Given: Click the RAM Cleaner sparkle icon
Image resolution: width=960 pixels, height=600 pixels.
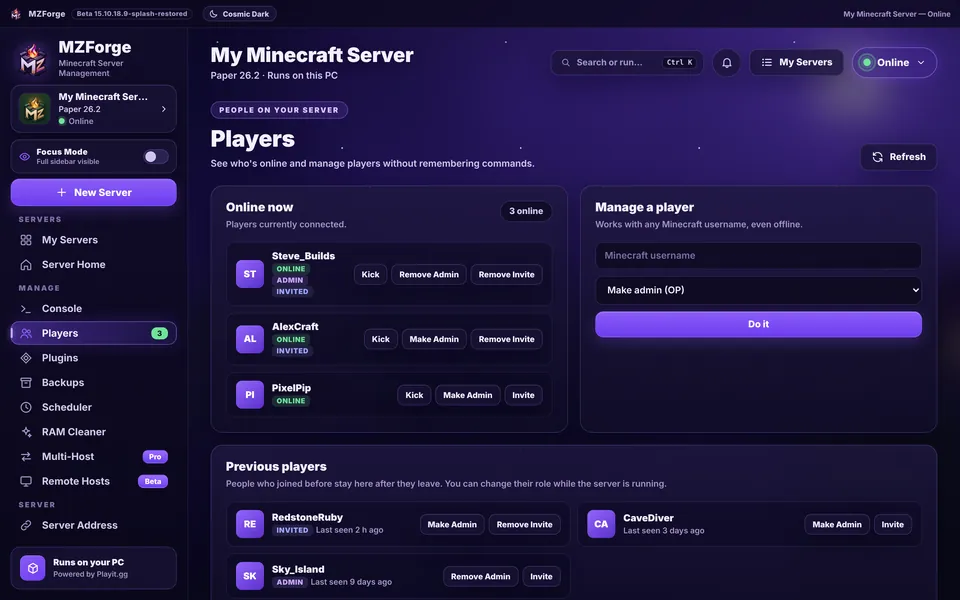Looking at the screenshot, I should pyautogui.click(x=26, y=432).
